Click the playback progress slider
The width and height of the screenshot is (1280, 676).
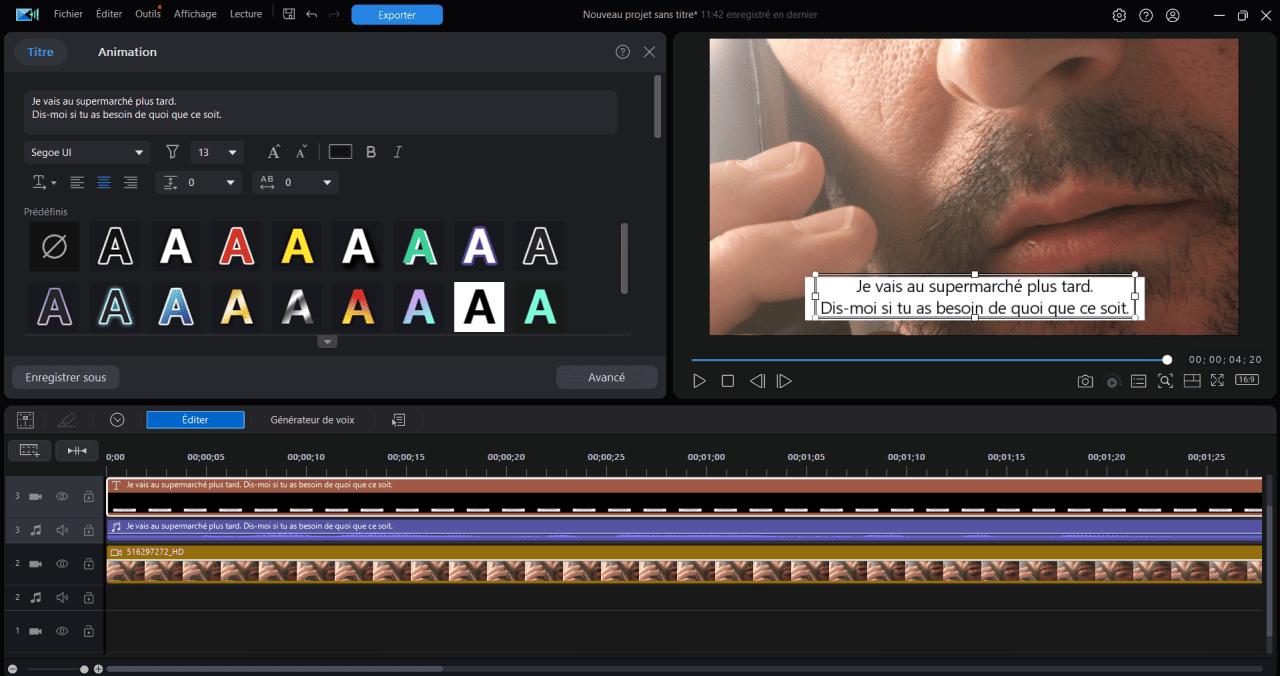point(930,359)
